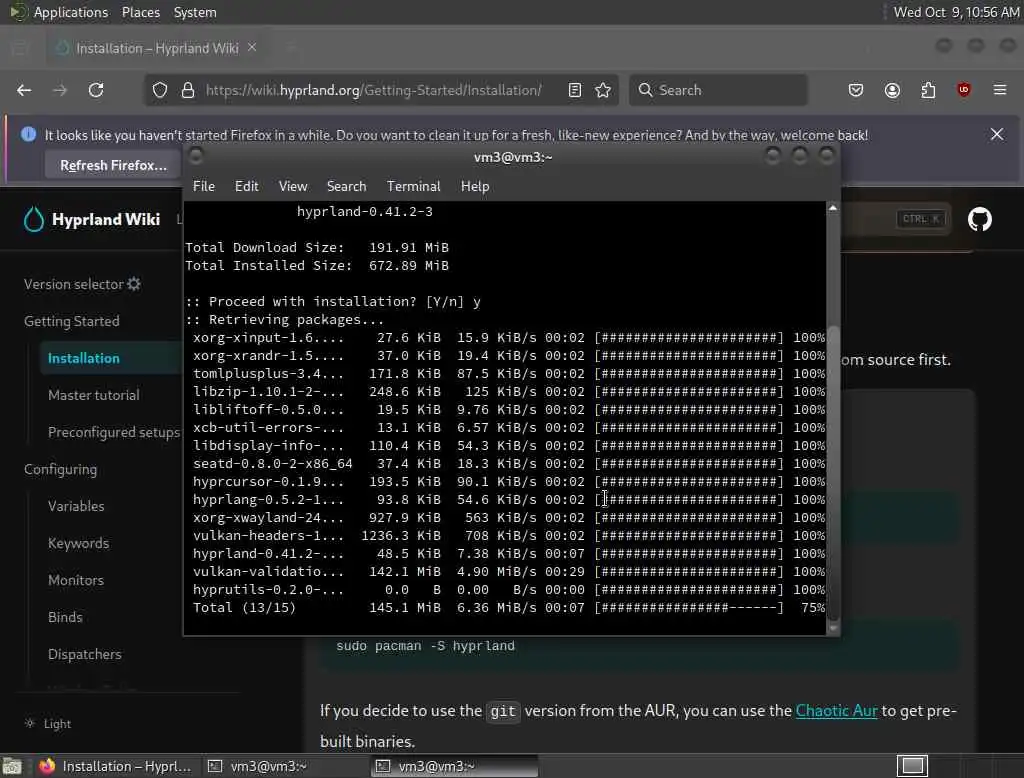Open Firefox hamburger menu
1024x778 pixels.
[1000, 90]
